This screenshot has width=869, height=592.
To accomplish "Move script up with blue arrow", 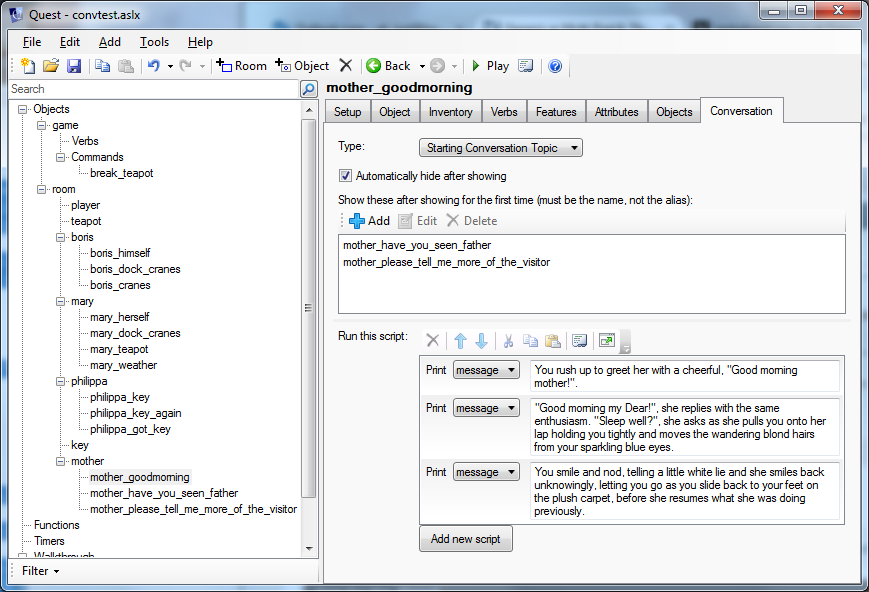I will (x=459, y=341).
